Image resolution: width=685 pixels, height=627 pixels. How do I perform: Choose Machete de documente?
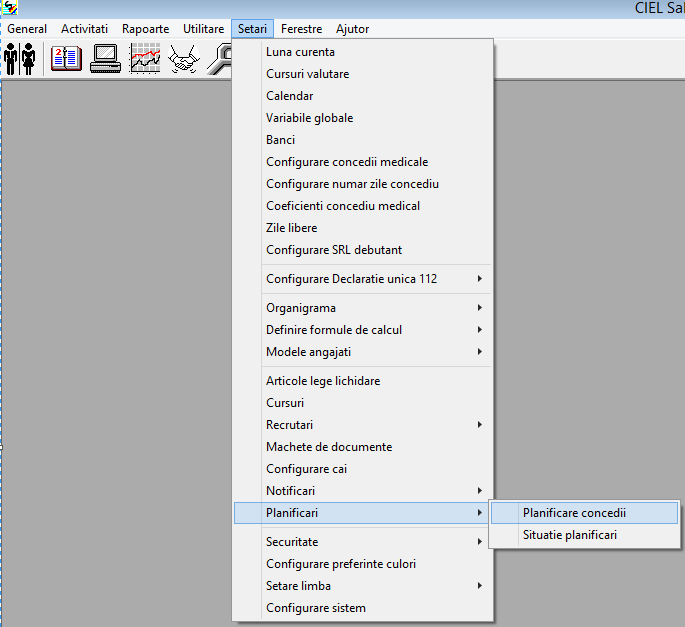[x=363, y=447]
